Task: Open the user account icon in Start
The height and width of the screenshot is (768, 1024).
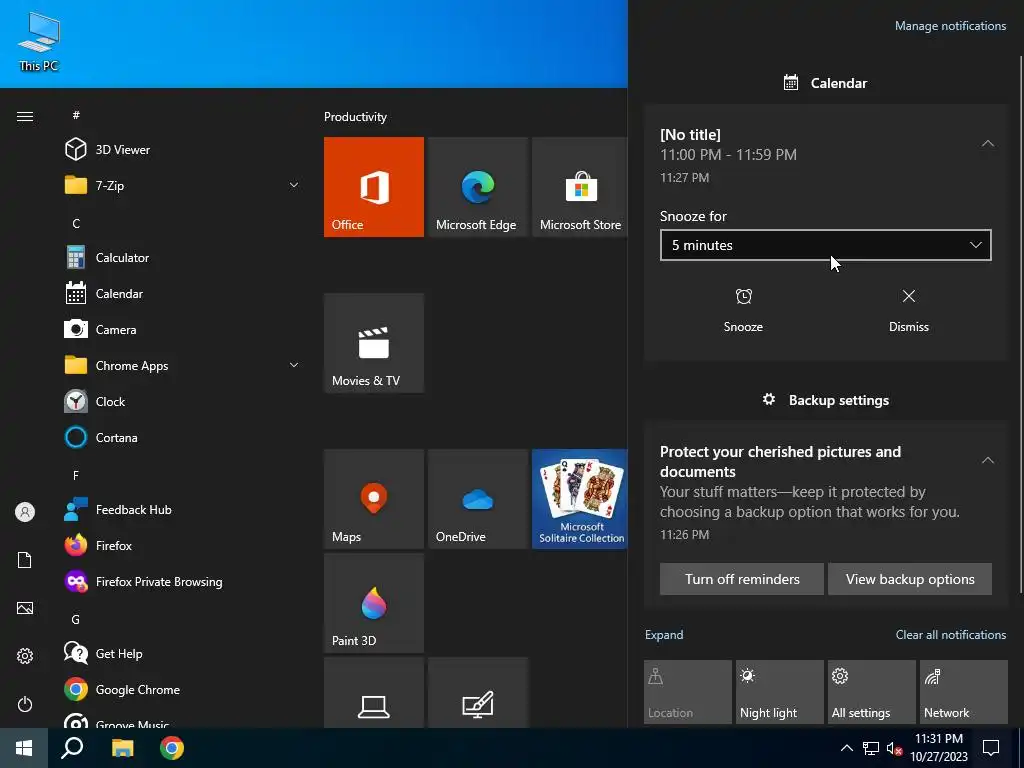Action: (x=25, y=512)
